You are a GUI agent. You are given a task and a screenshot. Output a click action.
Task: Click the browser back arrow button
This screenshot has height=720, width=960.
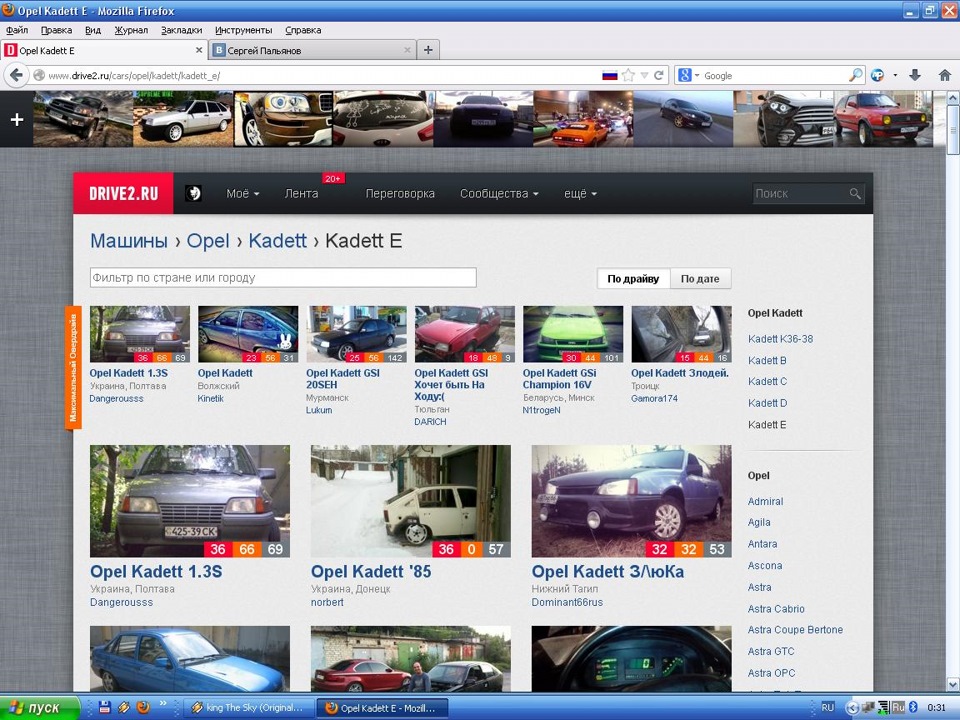pos(16,75)
